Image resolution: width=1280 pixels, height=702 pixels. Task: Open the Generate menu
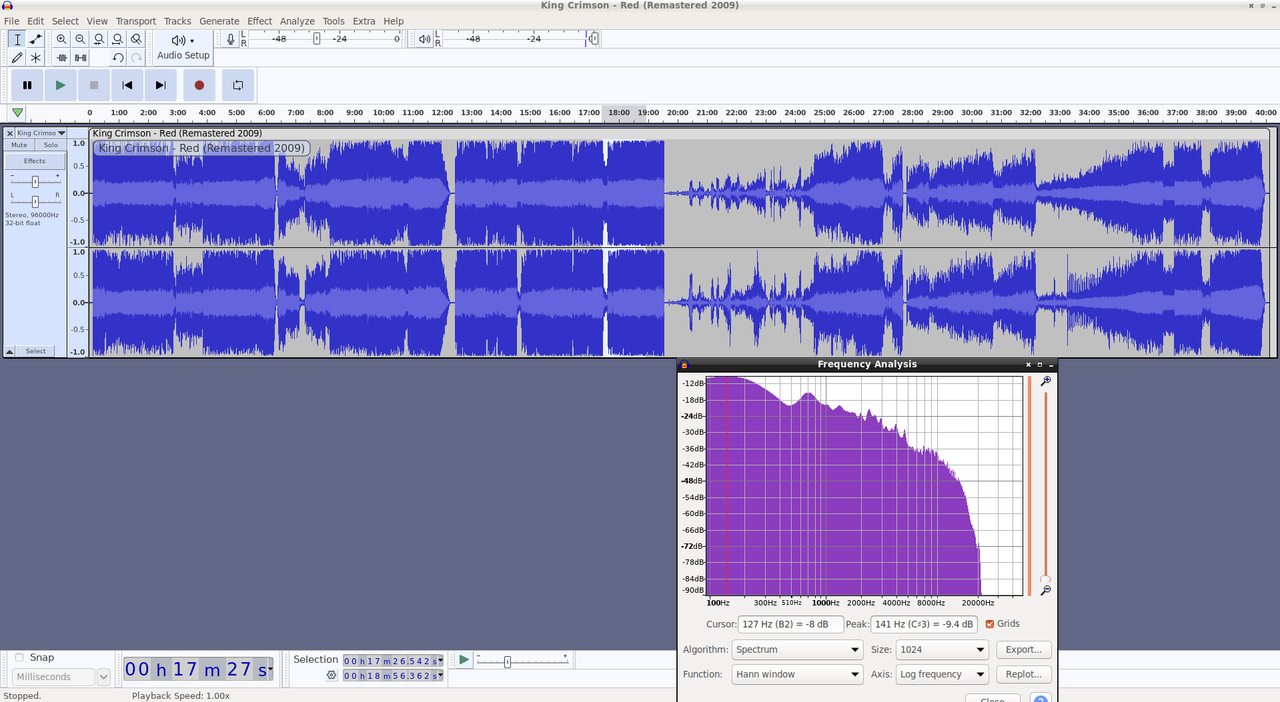click(219, 21)
